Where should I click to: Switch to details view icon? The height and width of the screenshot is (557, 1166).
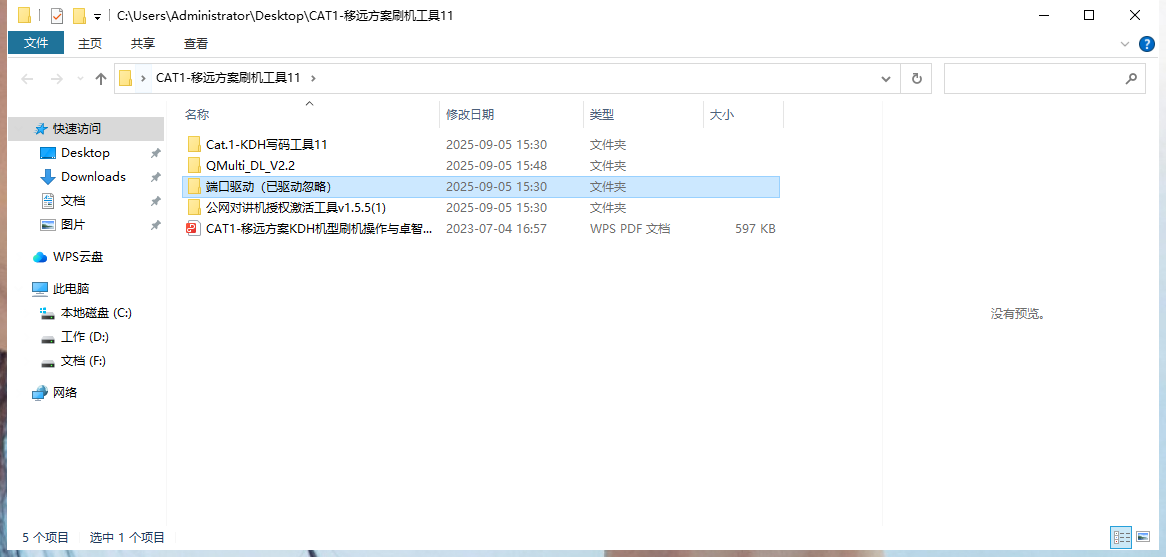[1121, 536]
